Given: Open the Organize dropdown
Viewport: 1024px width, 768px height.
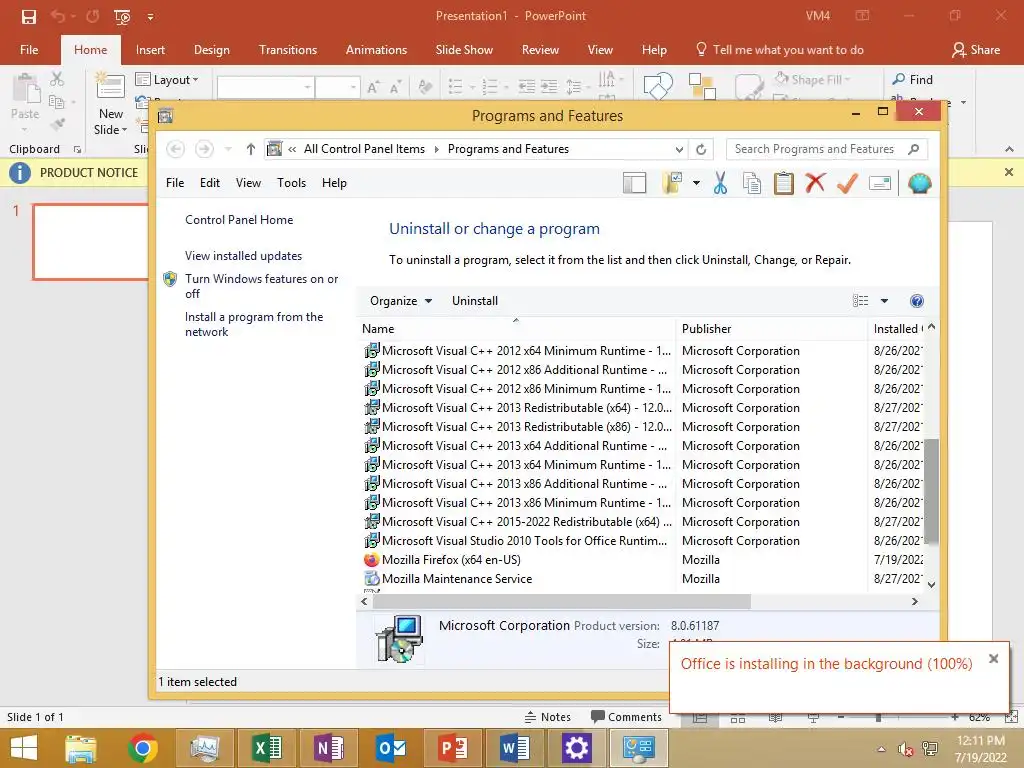Looking at the screenshot, I should coord(400,301).
